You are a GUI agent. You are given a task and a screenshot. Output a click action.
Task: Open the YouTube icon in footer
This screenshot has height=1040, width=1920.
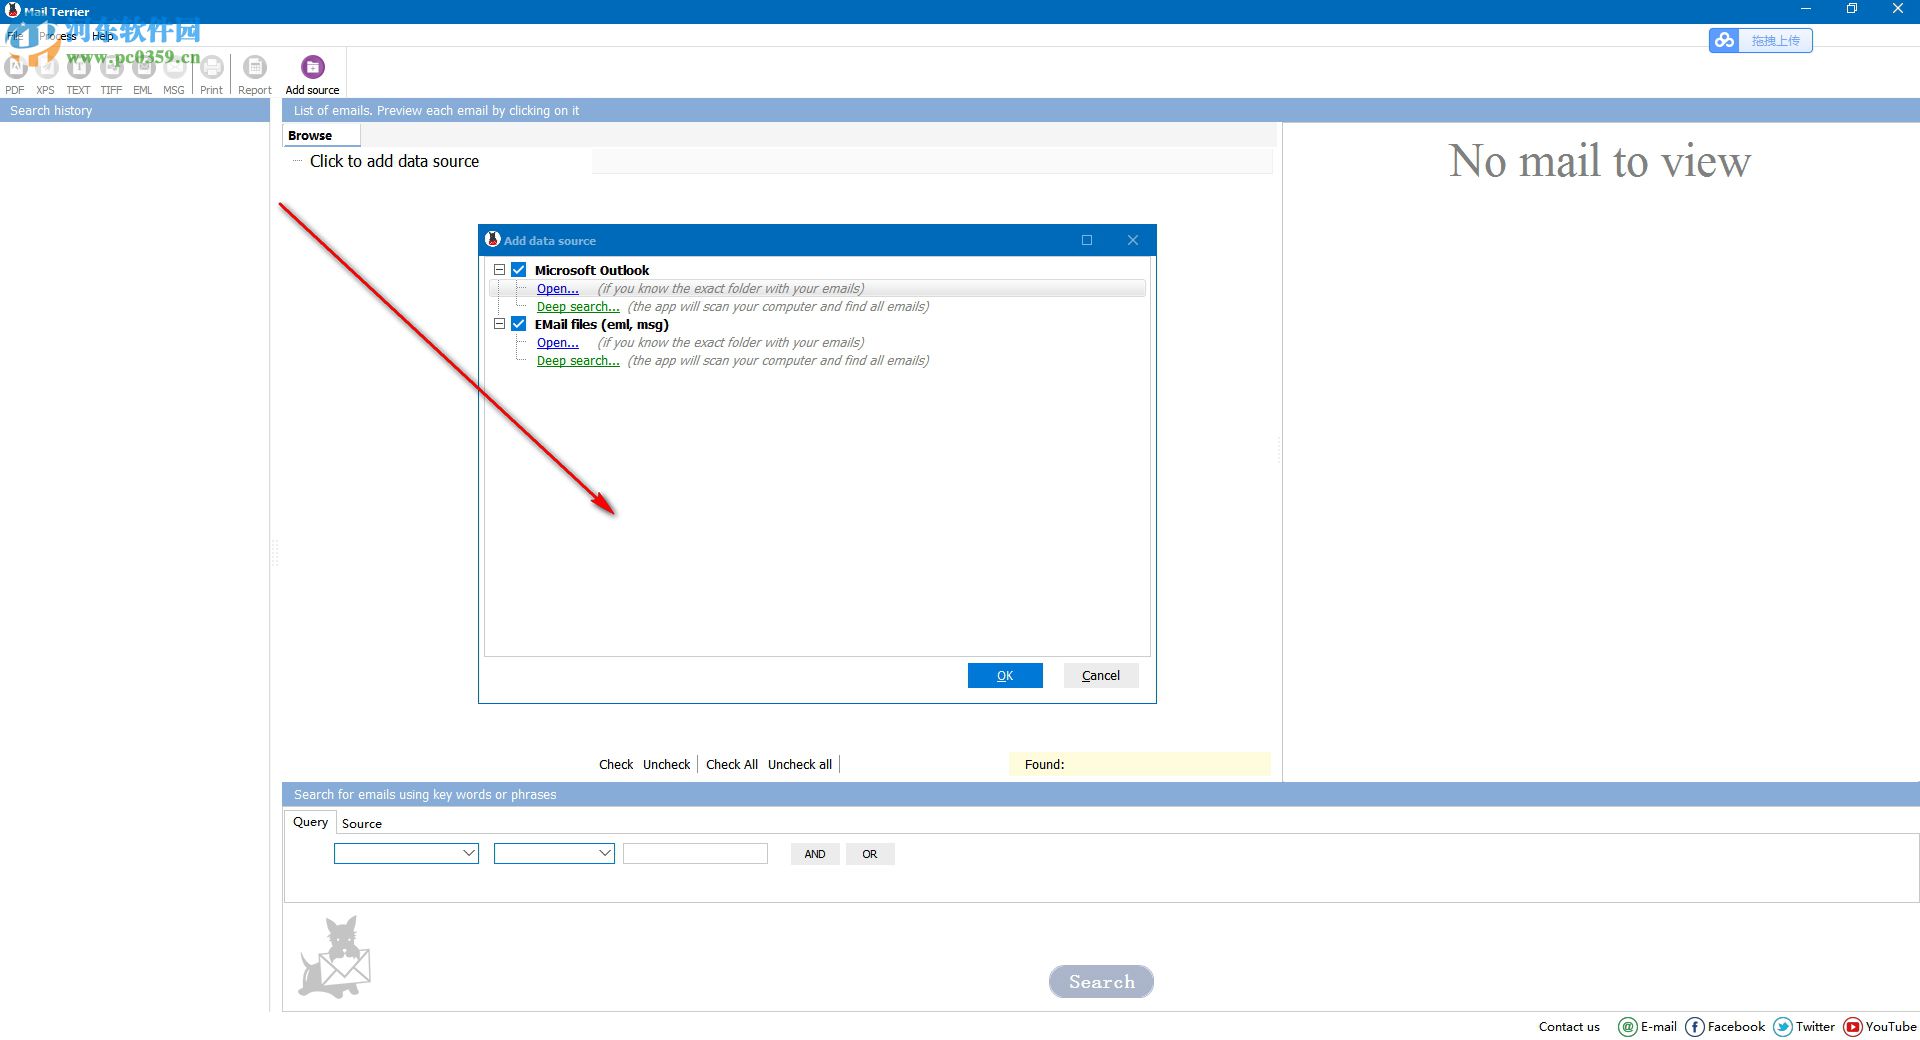pos(1852,1027)
